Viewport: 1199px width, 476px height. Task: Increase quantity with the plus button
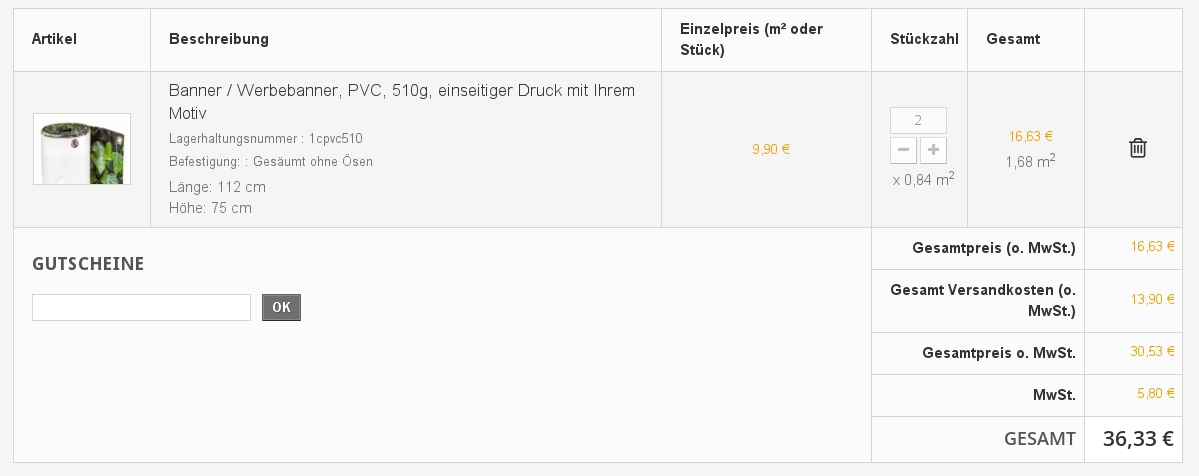point(933,150)
